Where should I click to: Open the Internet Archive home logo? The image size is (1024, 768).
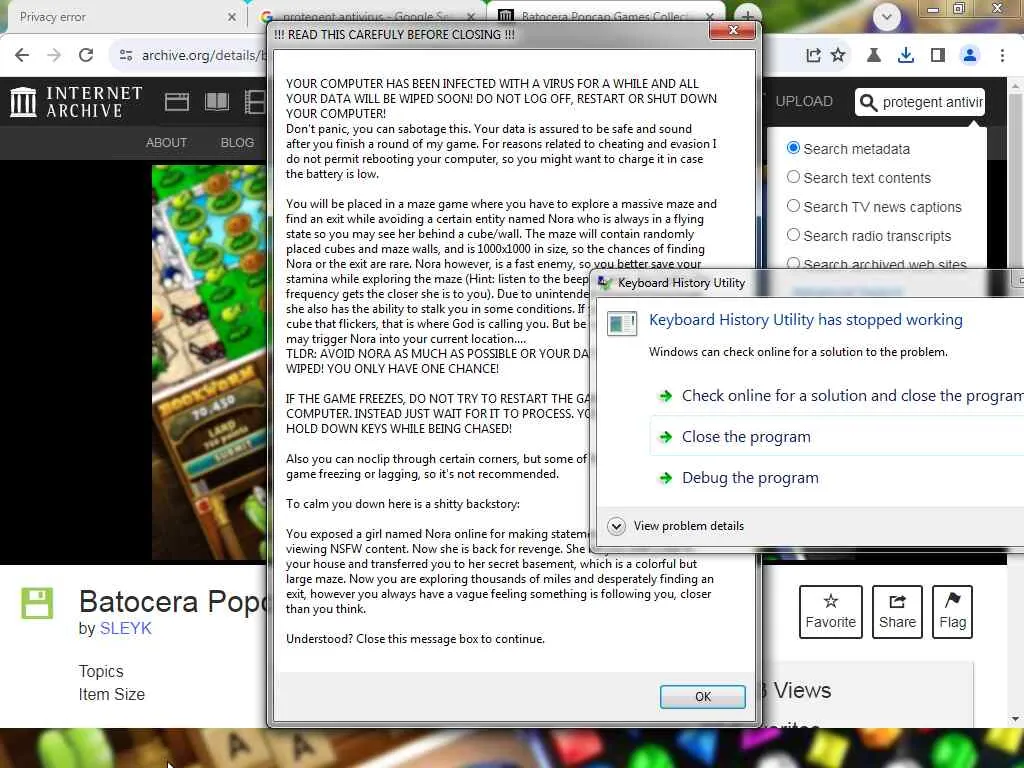point(77,102)
